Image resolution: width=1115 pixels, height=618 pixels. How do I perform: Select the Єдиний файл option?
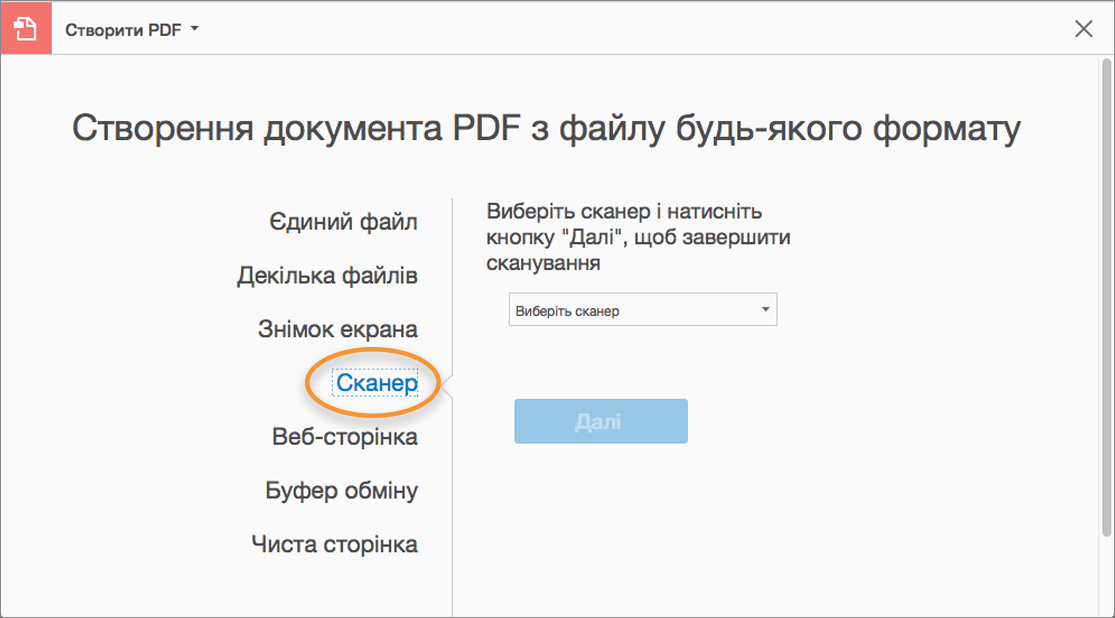(343, 221)
